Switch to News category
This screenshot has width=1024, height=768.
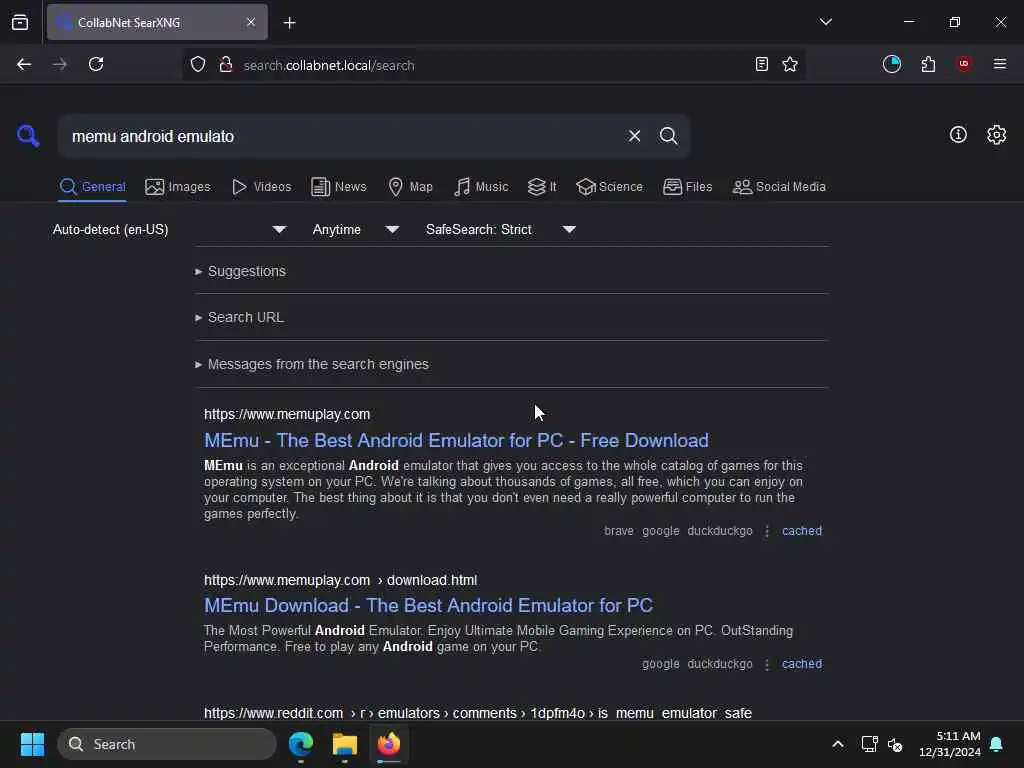[x=339, y=187]
